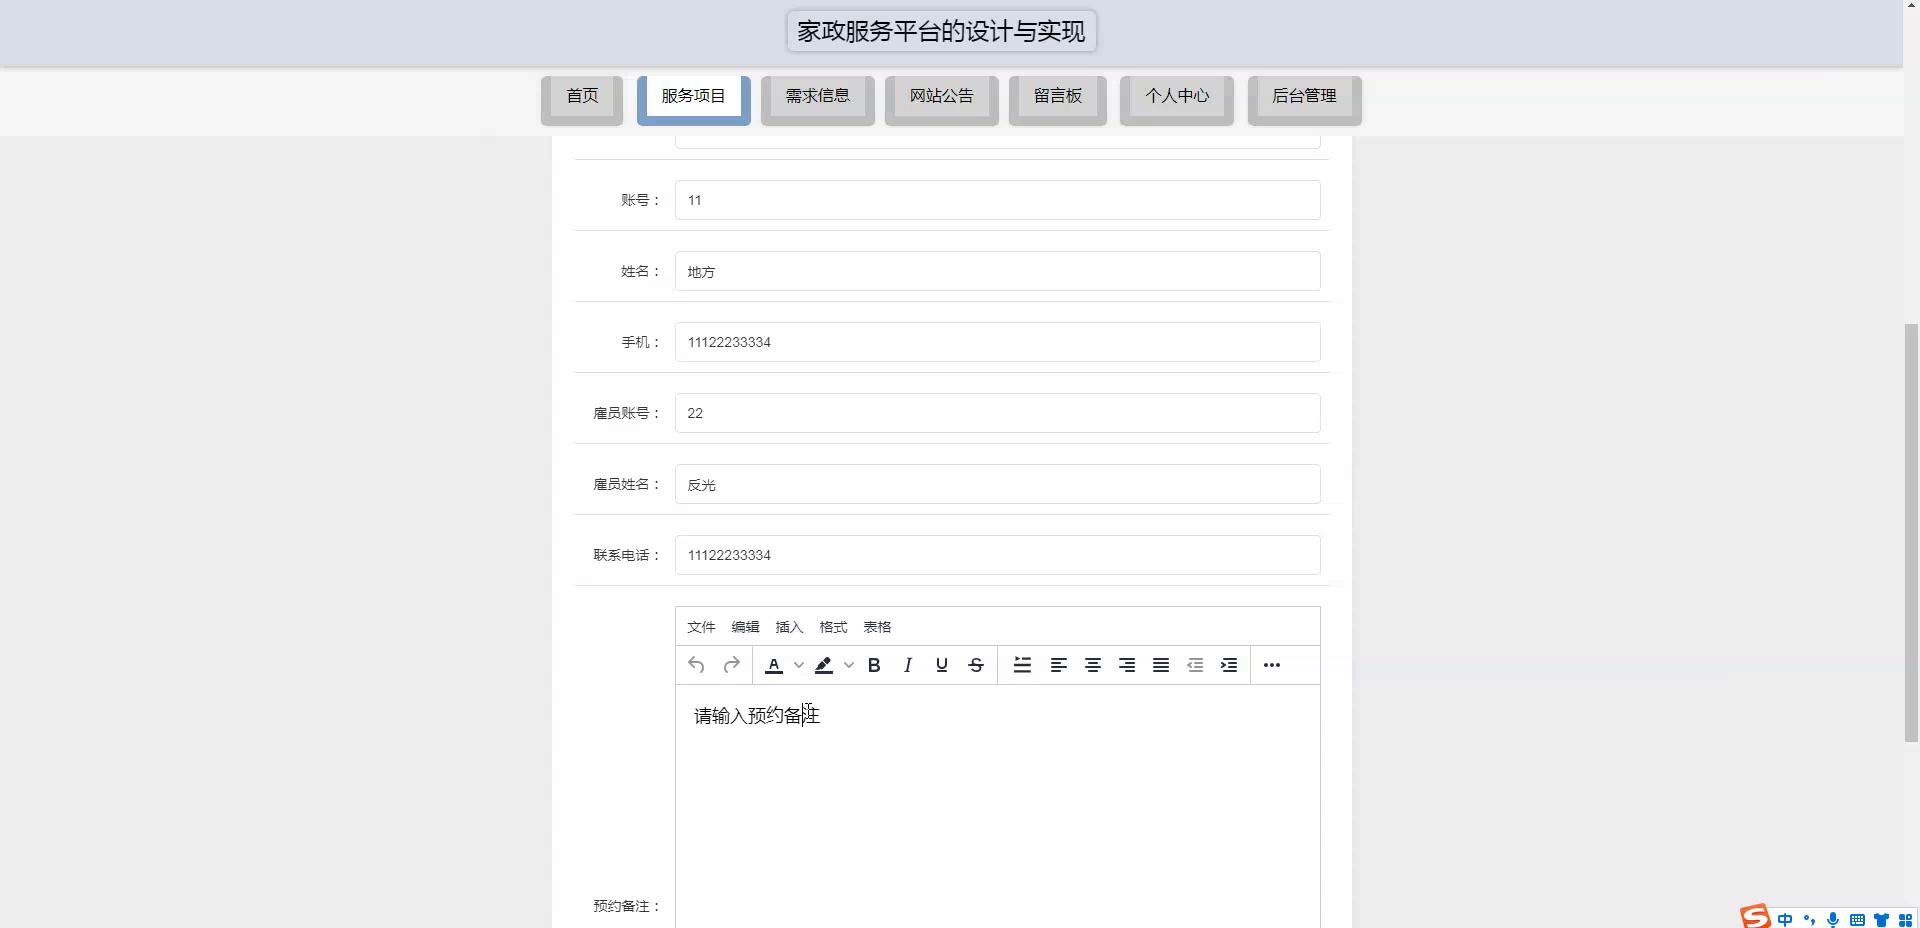Click the undo arrow in editor toolbar
The width and height of the screenshot is (1920, 928).
click(x=696, y=665)
